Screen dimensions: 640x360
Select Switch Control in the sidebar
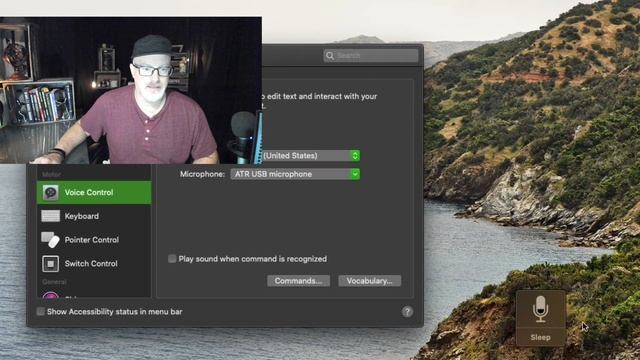coord(94,264)
